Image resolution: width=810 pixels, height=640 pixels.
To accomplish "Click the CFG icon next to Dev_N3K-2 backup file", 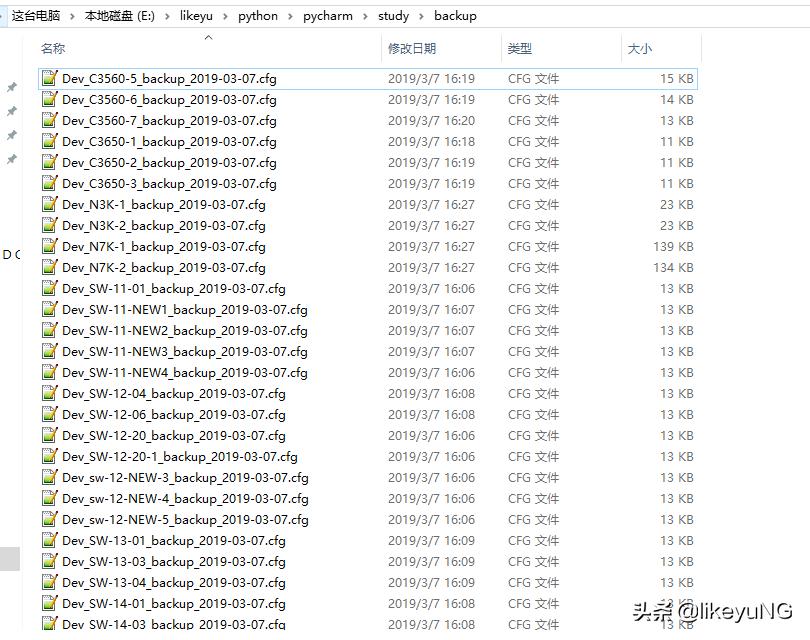I will click(x=50, y=225).
